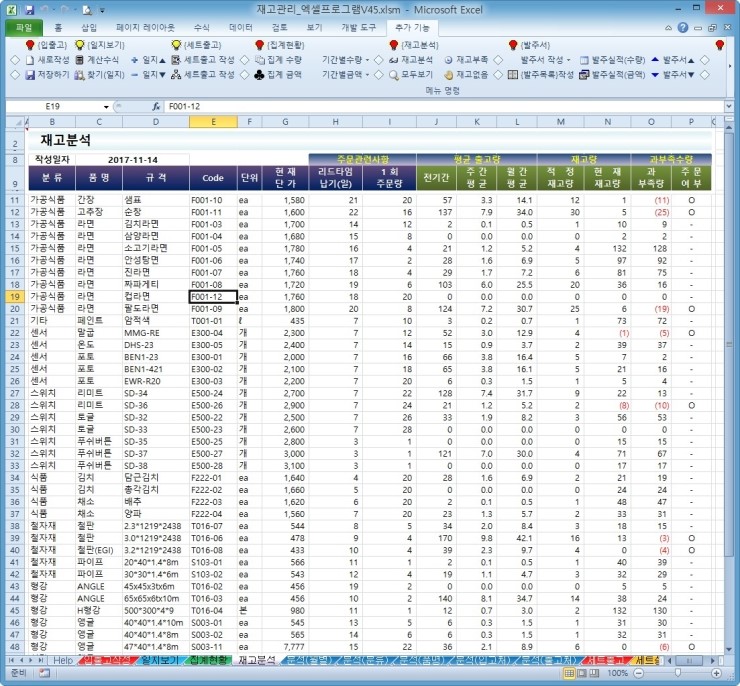The height and width of the screenshot is (686, 740).
Task: Click the 집계 수량 icon
Action: point(260,60)
